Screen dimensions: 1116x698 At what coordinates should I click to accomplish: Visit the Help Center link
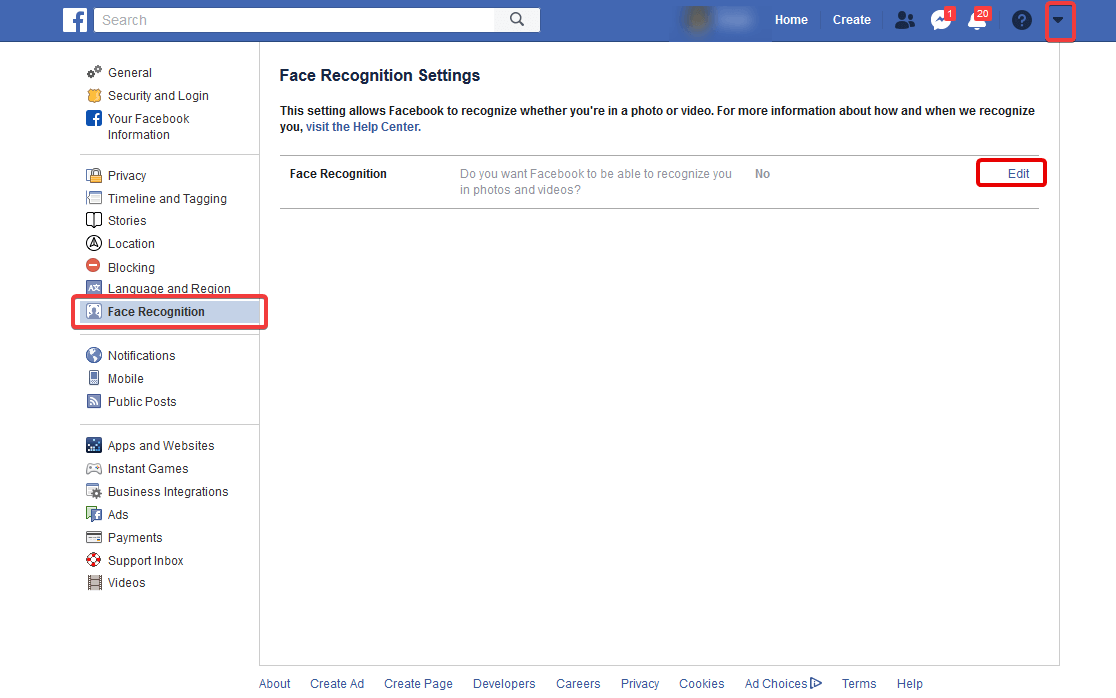[362, 126]
